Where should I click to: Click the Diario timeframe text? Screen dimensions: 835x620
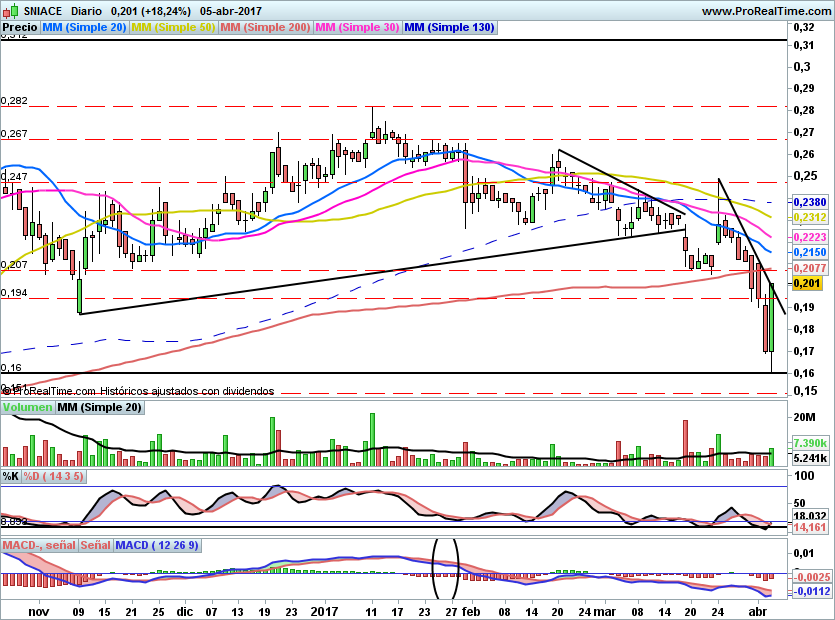[x=86, y=11]
